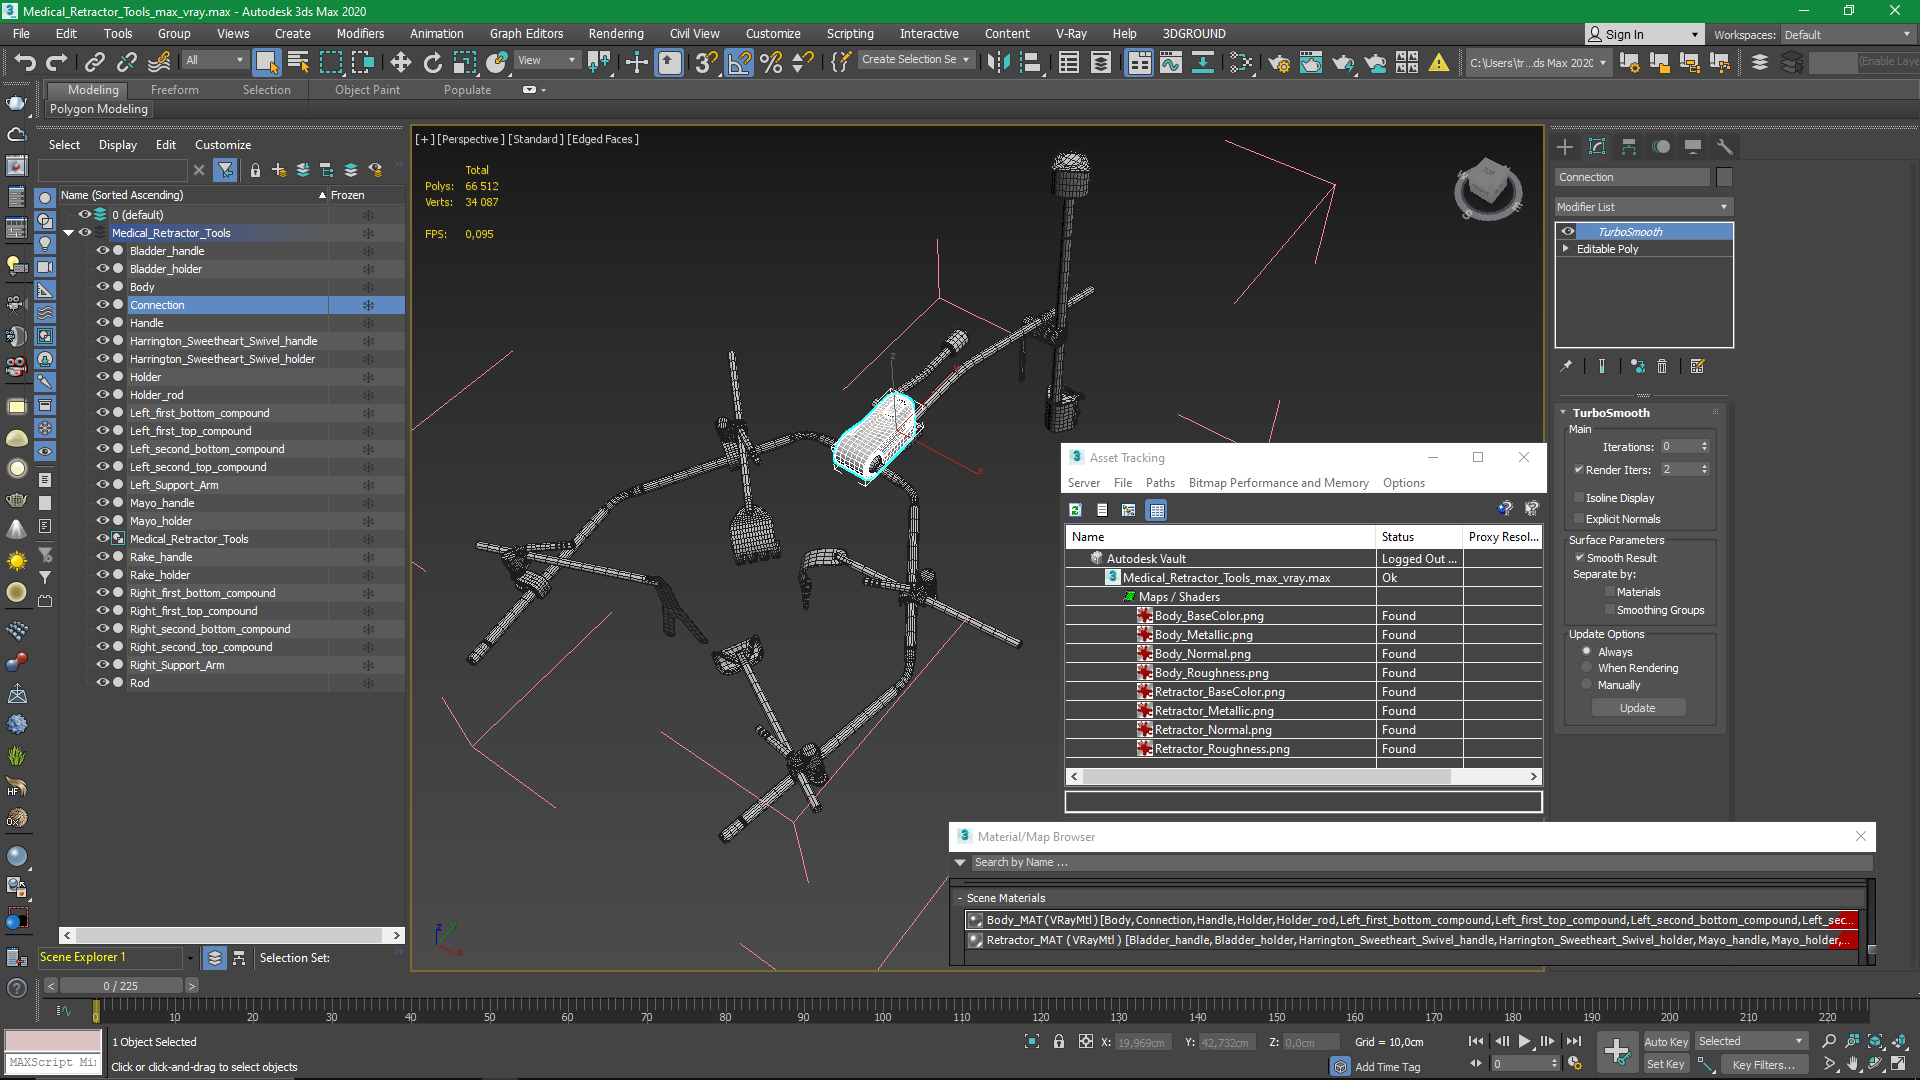Activate the Select and Scale tool
This screenshot has height=1080, width=1920.
click(x=464, y=62)
